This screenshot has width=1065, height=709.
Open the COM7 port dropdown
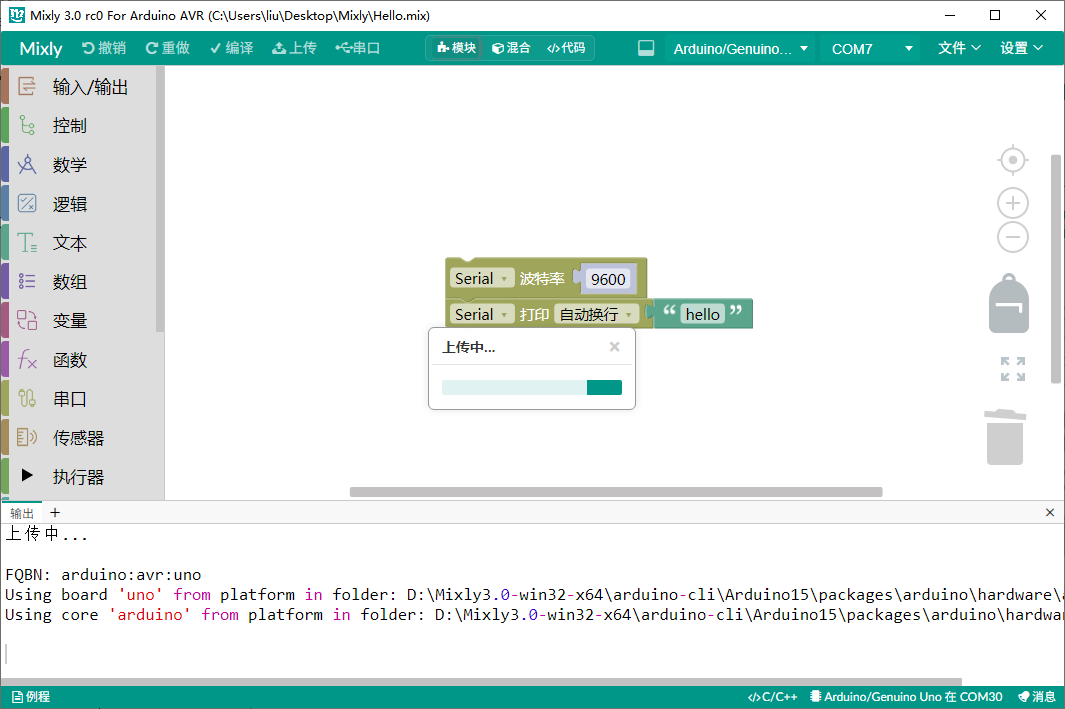point(872,49)
